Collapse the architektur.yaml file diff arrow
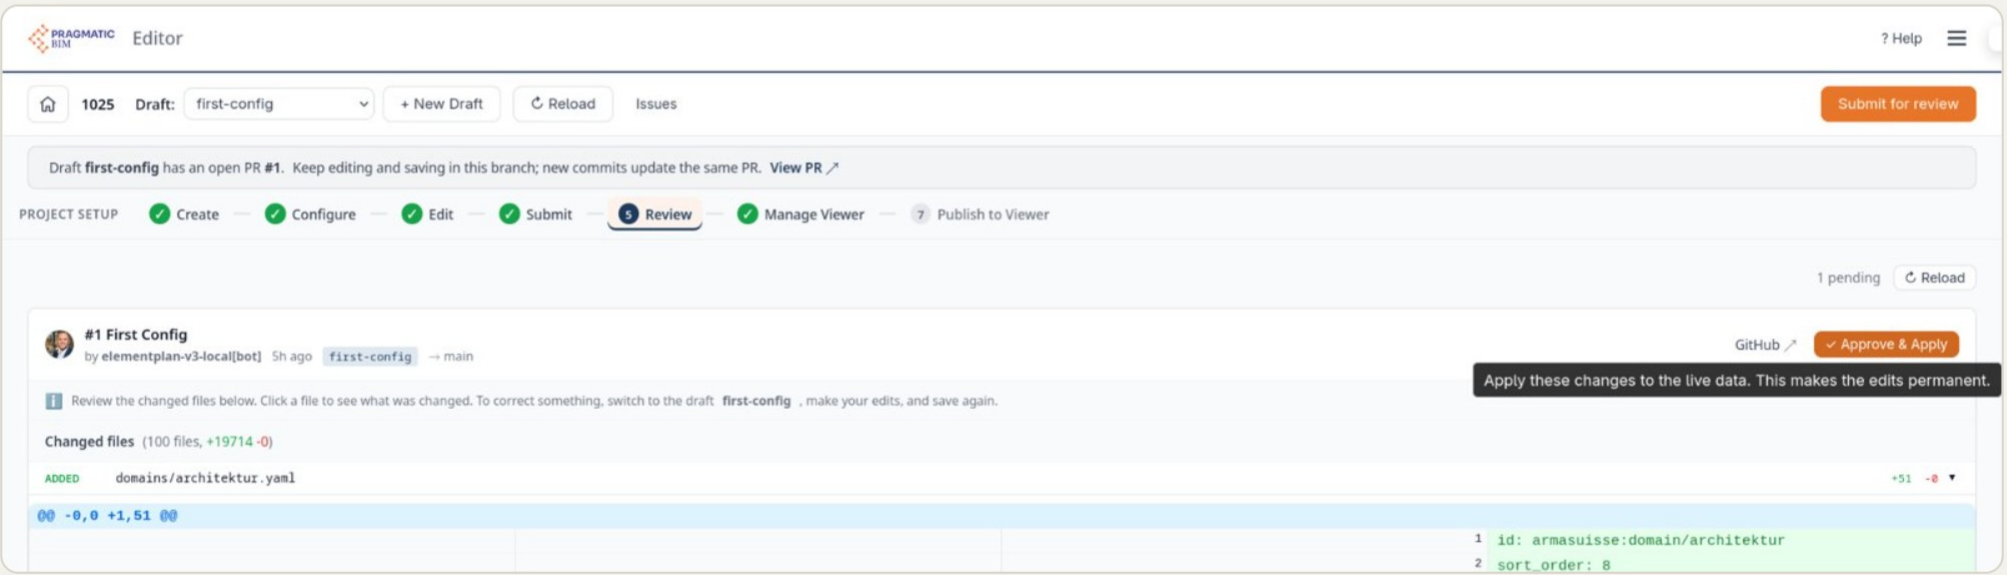This screenshot has height=575, width=2007. tap(1951, 478)
